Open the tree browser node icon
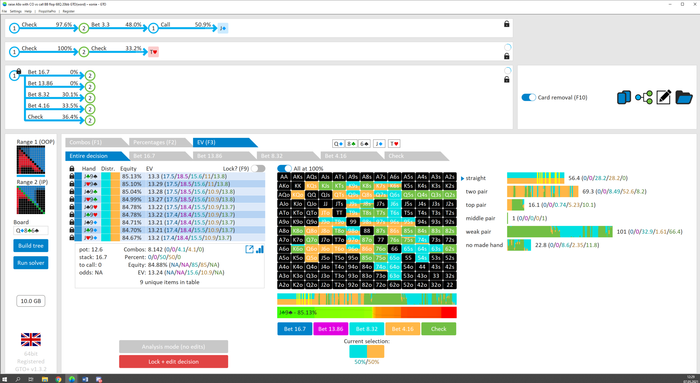Image resolution: width=700 pixels, height=383 pixels. click(x=643, y=97)
